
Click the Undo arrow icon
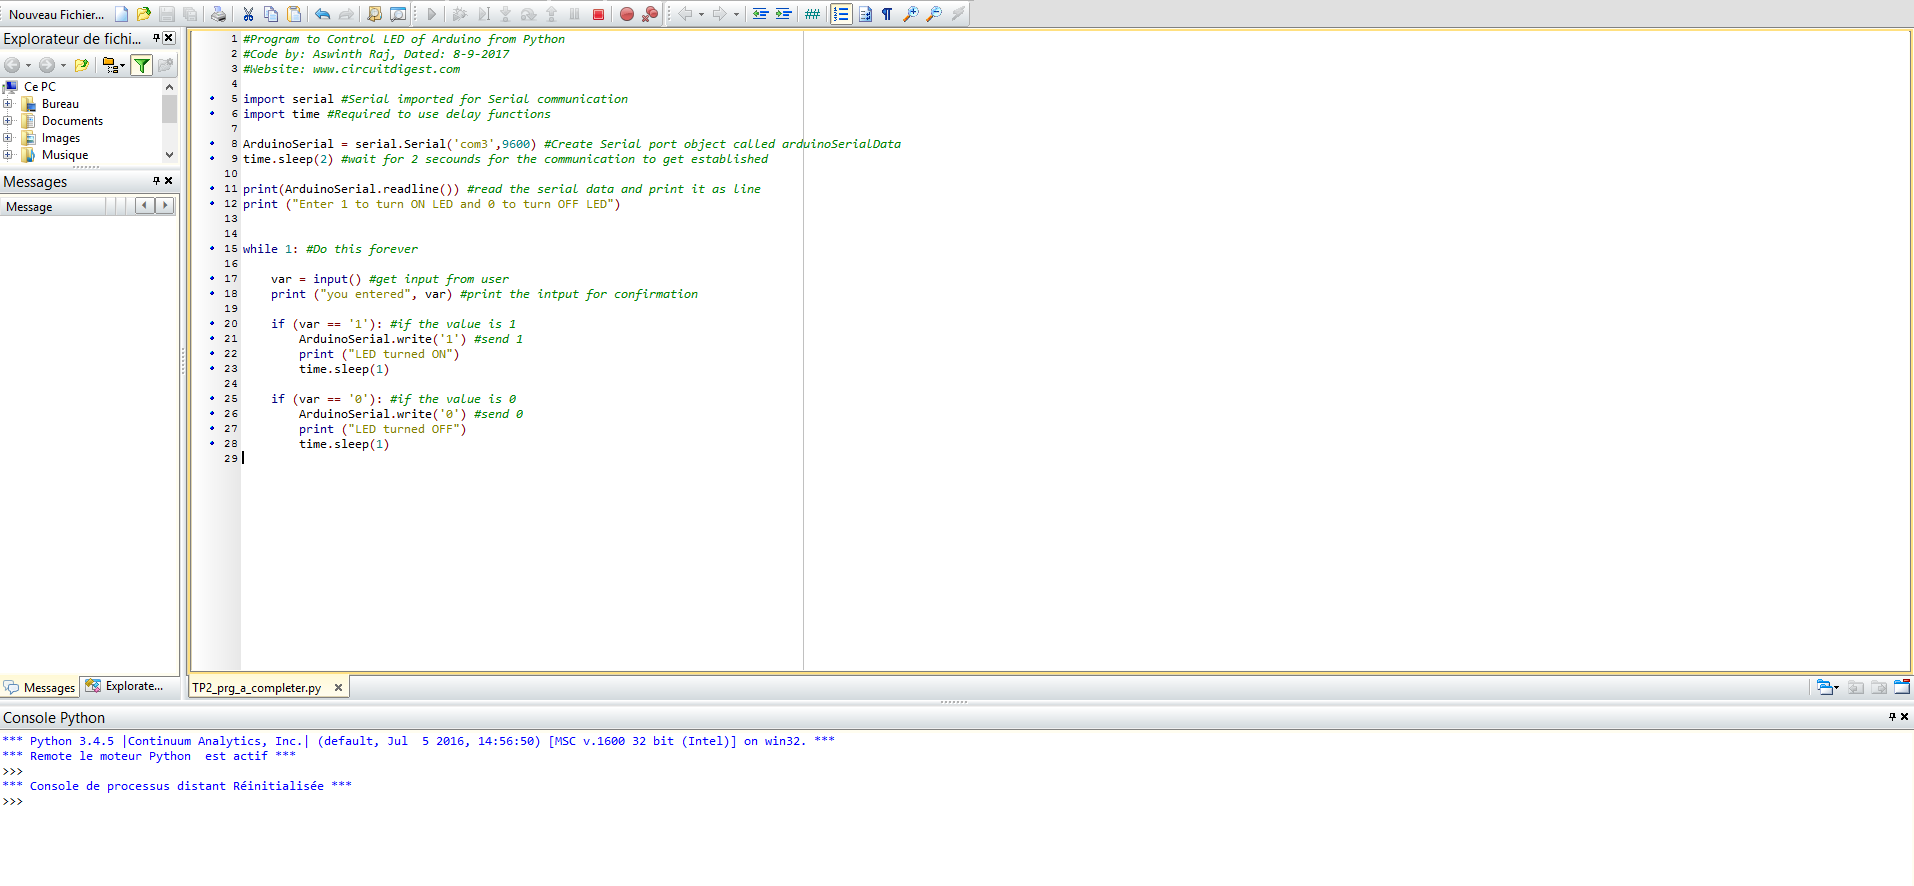(322, 14)
